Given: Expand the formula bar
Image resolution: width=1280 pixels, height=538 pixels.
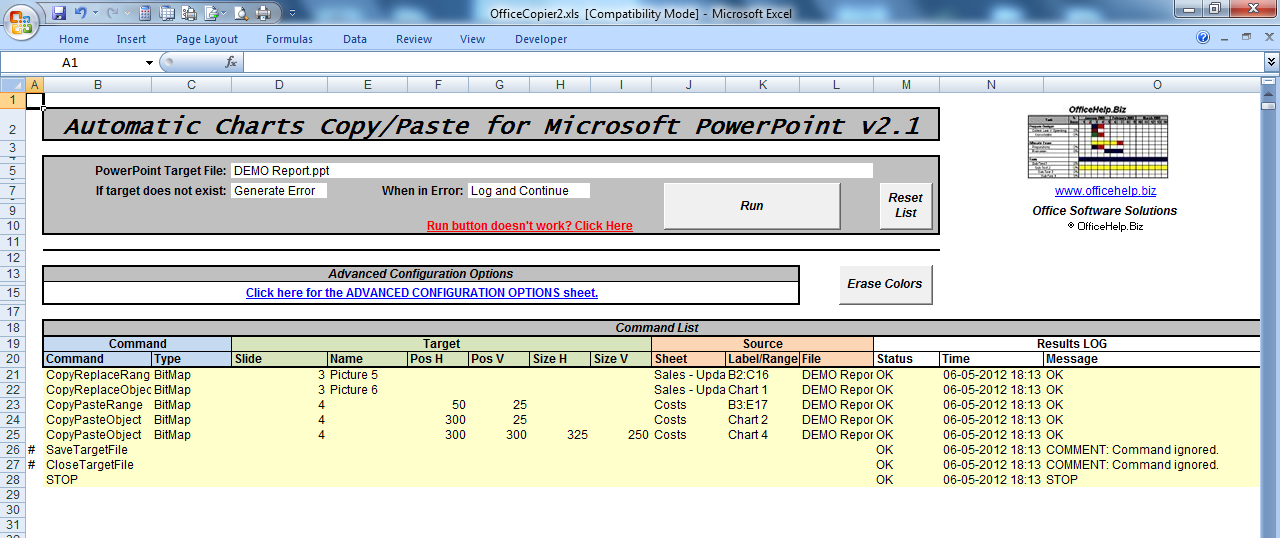Looking at the screenshot, I should pyautogui.click(x=1271, y=62).
